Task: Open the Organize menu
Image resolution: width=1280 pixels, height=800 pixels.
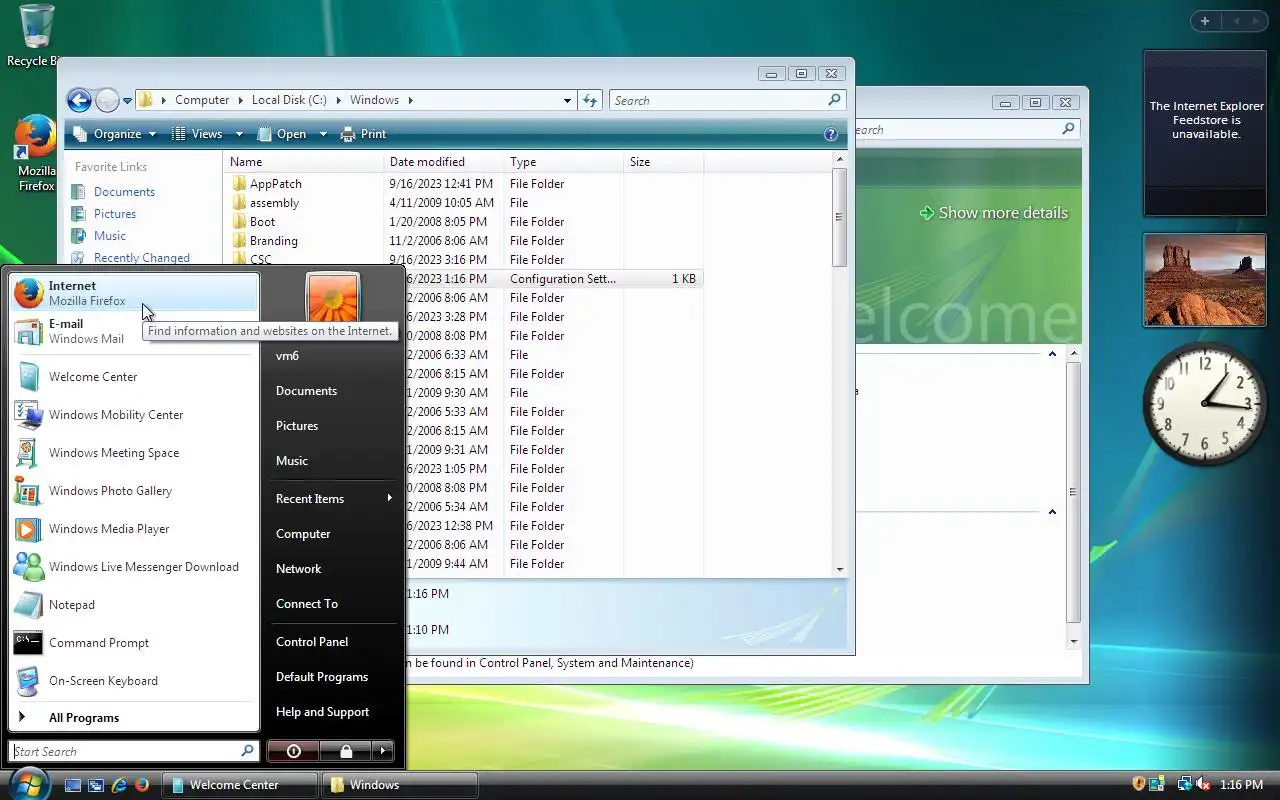Action: 116,134
